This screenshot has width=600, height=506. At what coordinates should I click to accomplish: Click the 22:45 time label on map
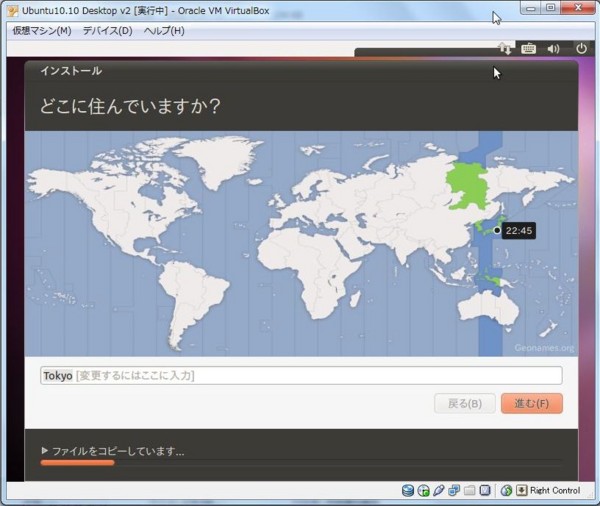tap(519, 230)
